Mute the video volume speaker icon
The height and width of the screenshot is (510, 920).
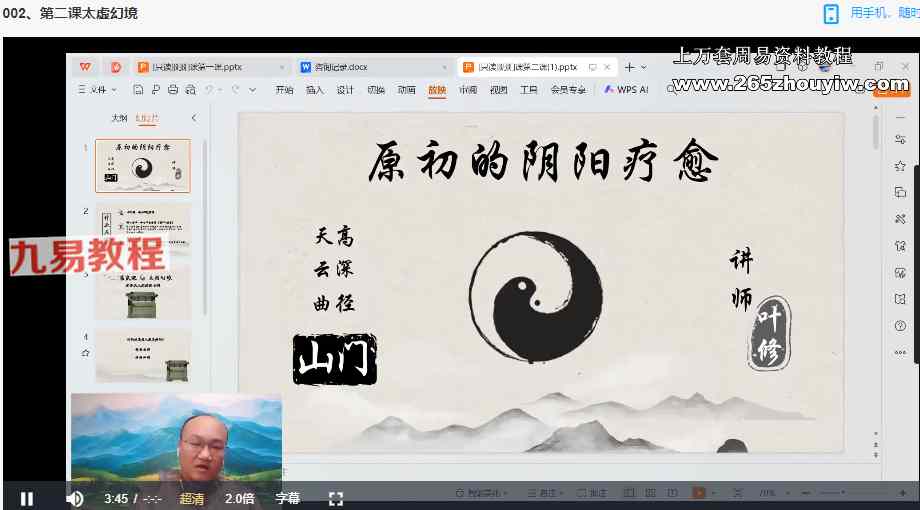74,498
